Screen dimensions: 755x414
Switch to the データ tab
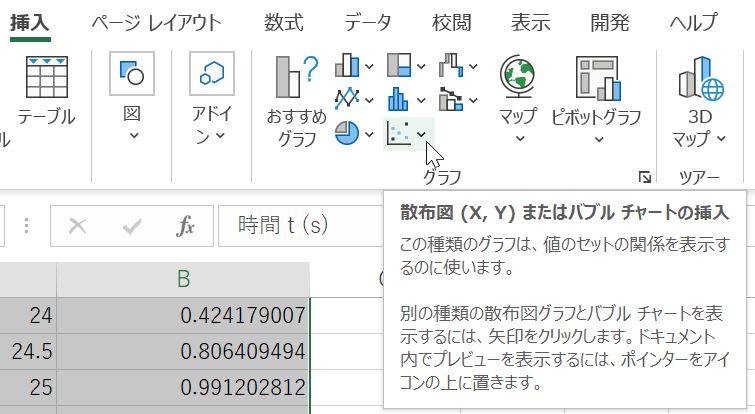click(x=368, y=23)
